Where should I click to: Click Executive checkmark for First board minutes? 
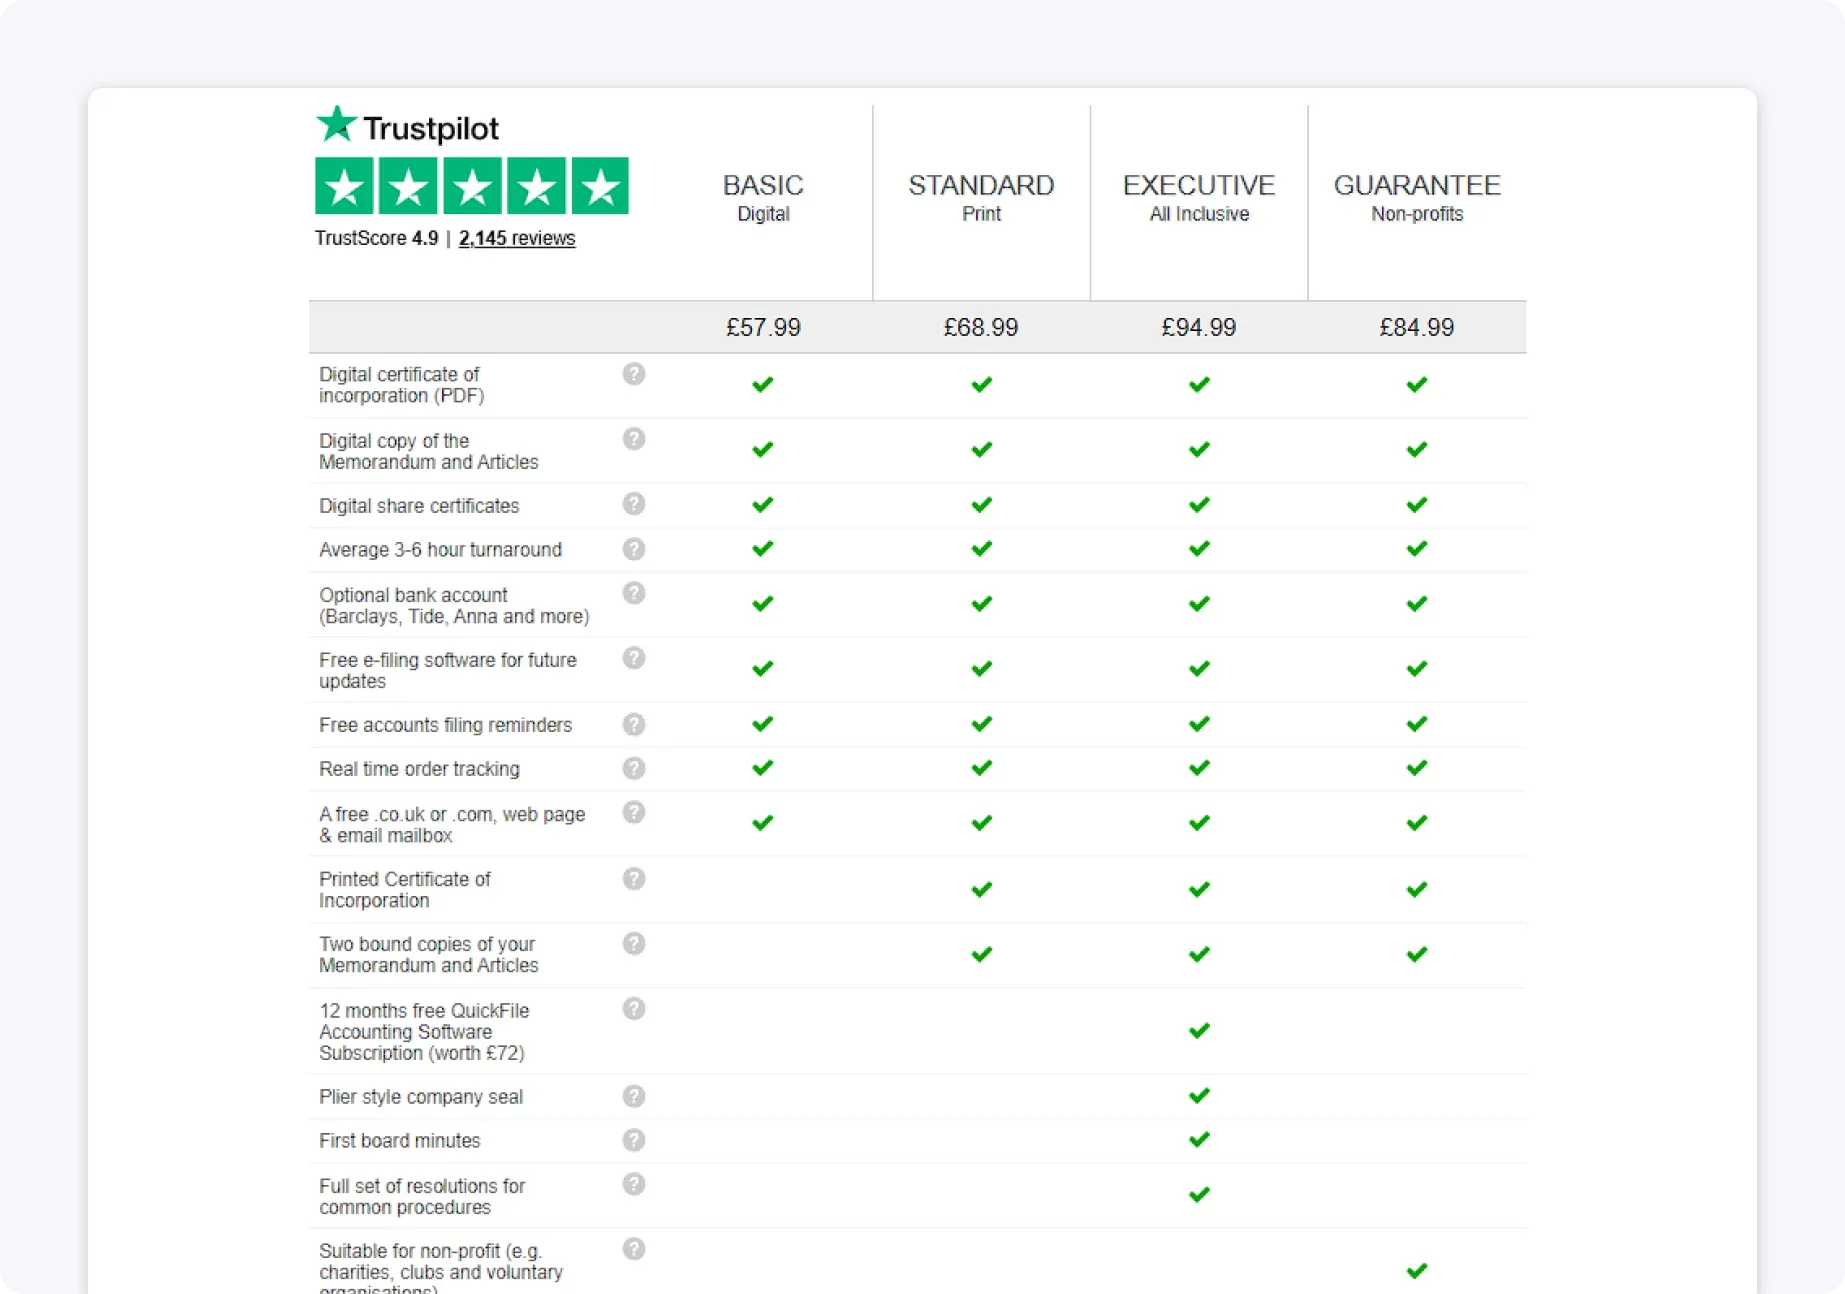coord(1198,1139)
